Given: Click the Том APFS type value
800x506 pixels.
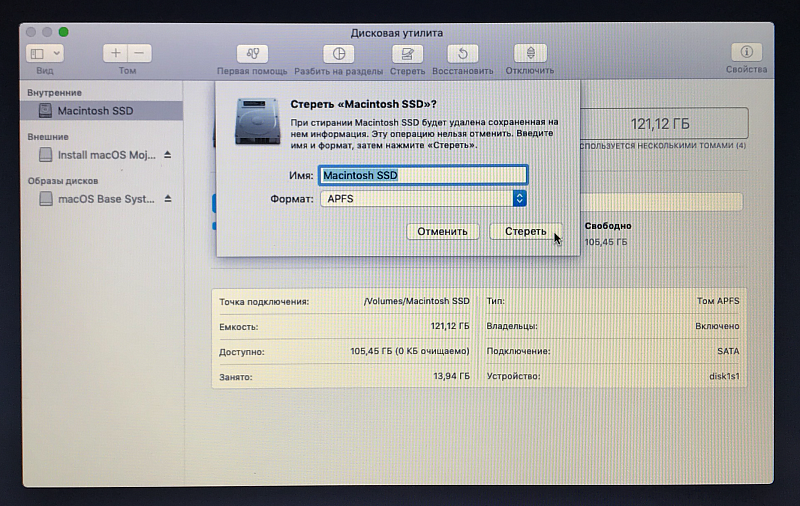Looking at the screenshot, I should pos(718,301).
